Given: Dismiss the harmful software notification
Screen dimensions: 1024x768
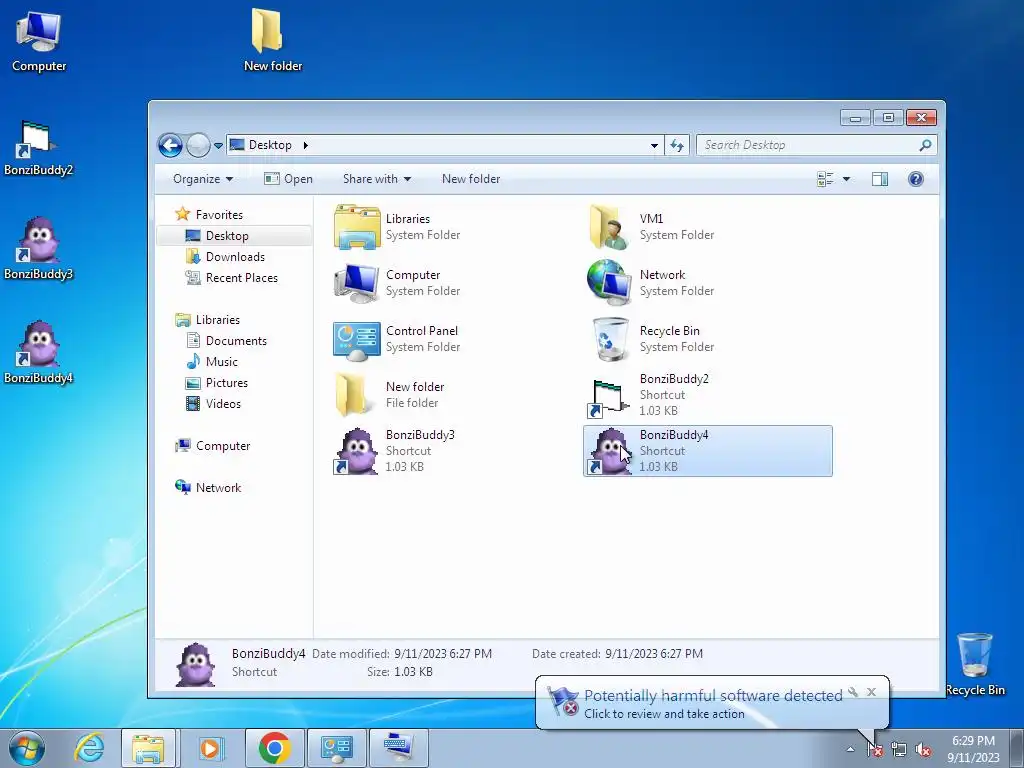Looking at the screenshot, I should tap(871, 692).
